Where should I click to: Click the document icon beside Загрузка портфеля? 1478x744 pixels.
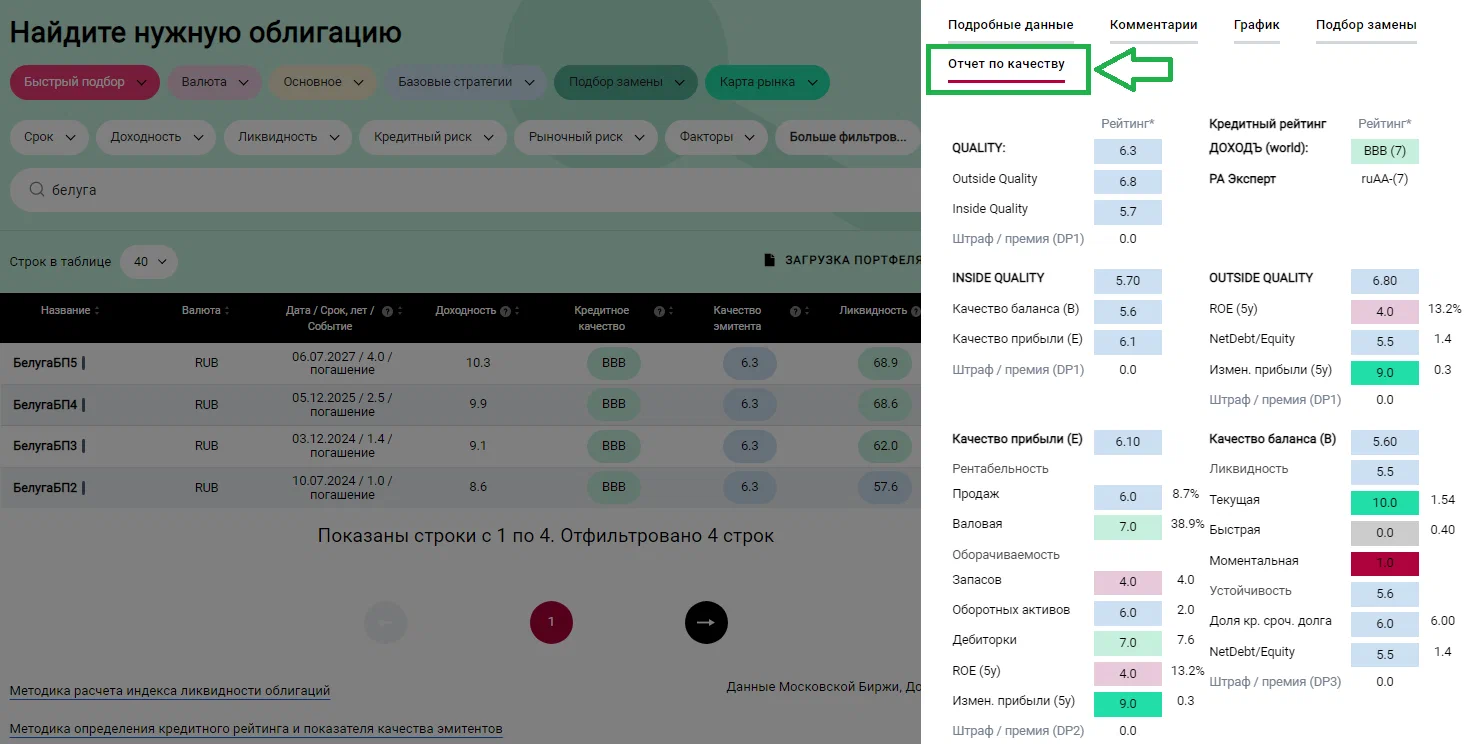coord(769,261)
